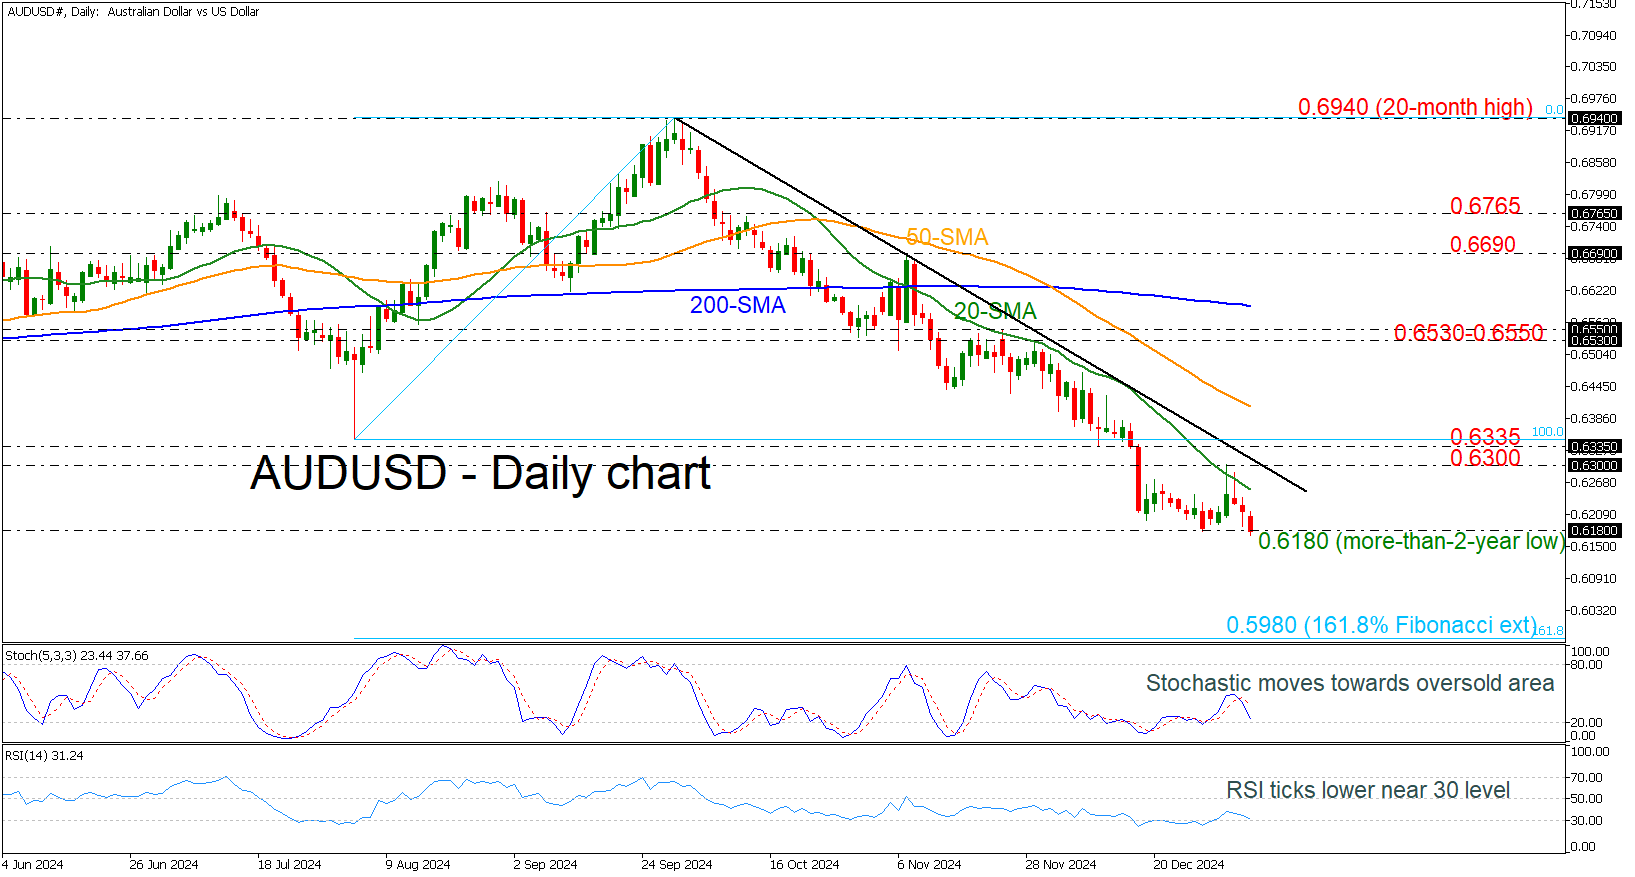Click the 24 Sep 2024 date label
The width and height of the screenshot is (1635, 877).
point(677,865)
